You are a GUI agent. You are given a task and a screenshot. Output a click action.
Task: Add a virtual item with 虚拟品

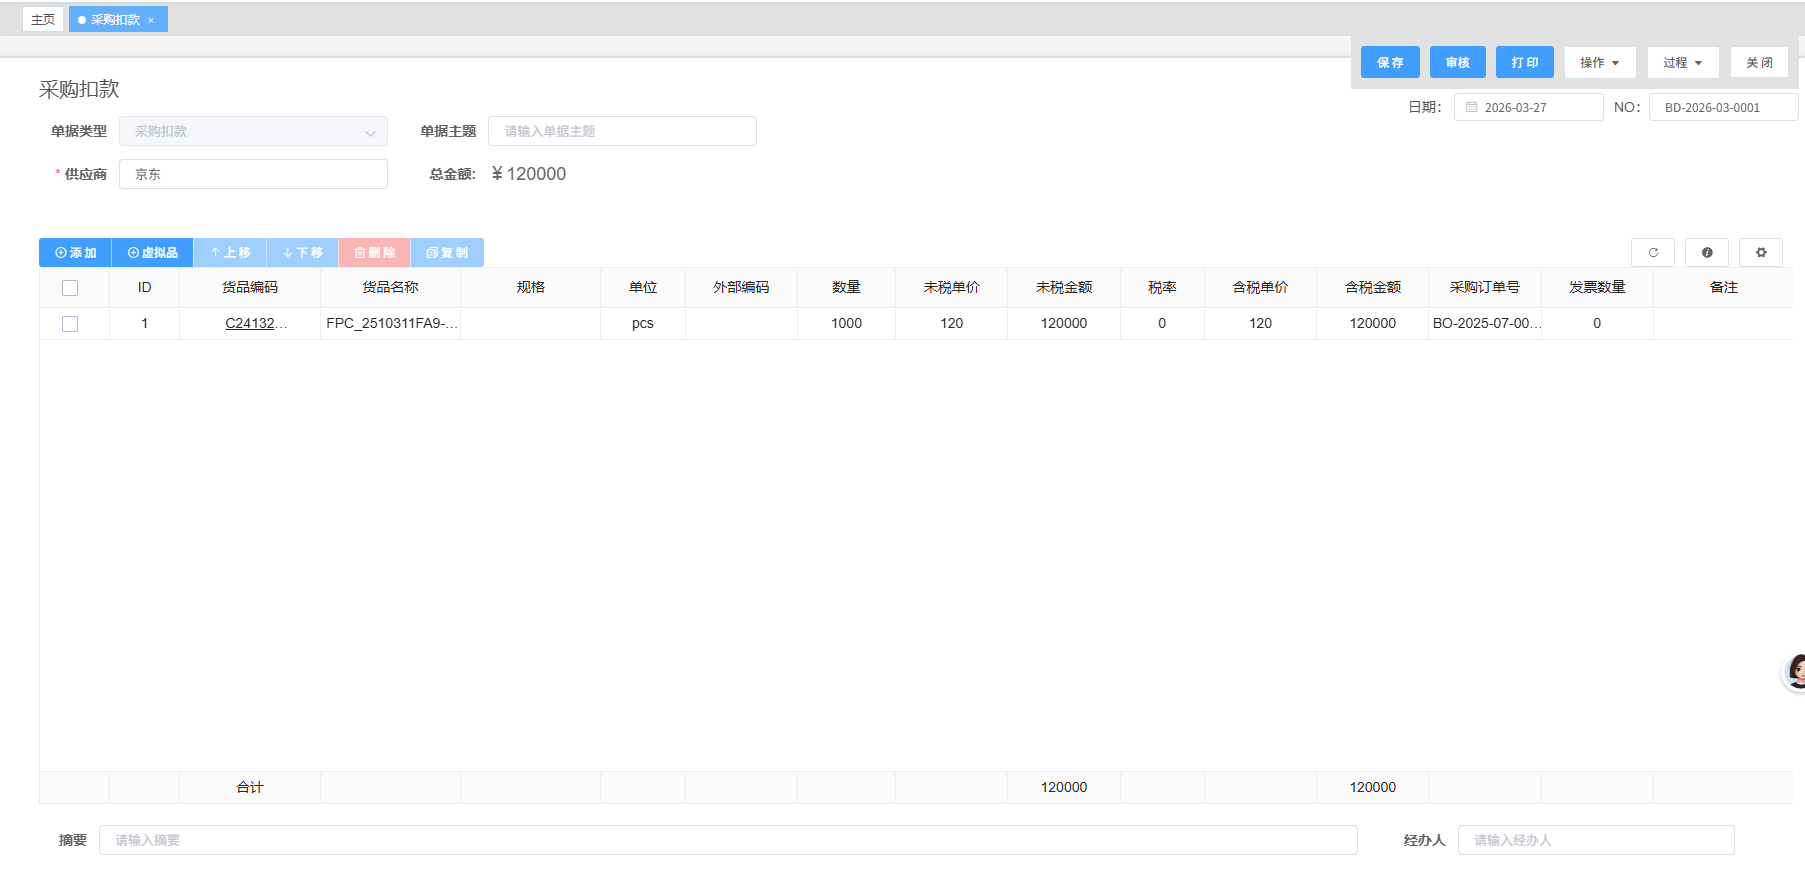tap(153, 253)
